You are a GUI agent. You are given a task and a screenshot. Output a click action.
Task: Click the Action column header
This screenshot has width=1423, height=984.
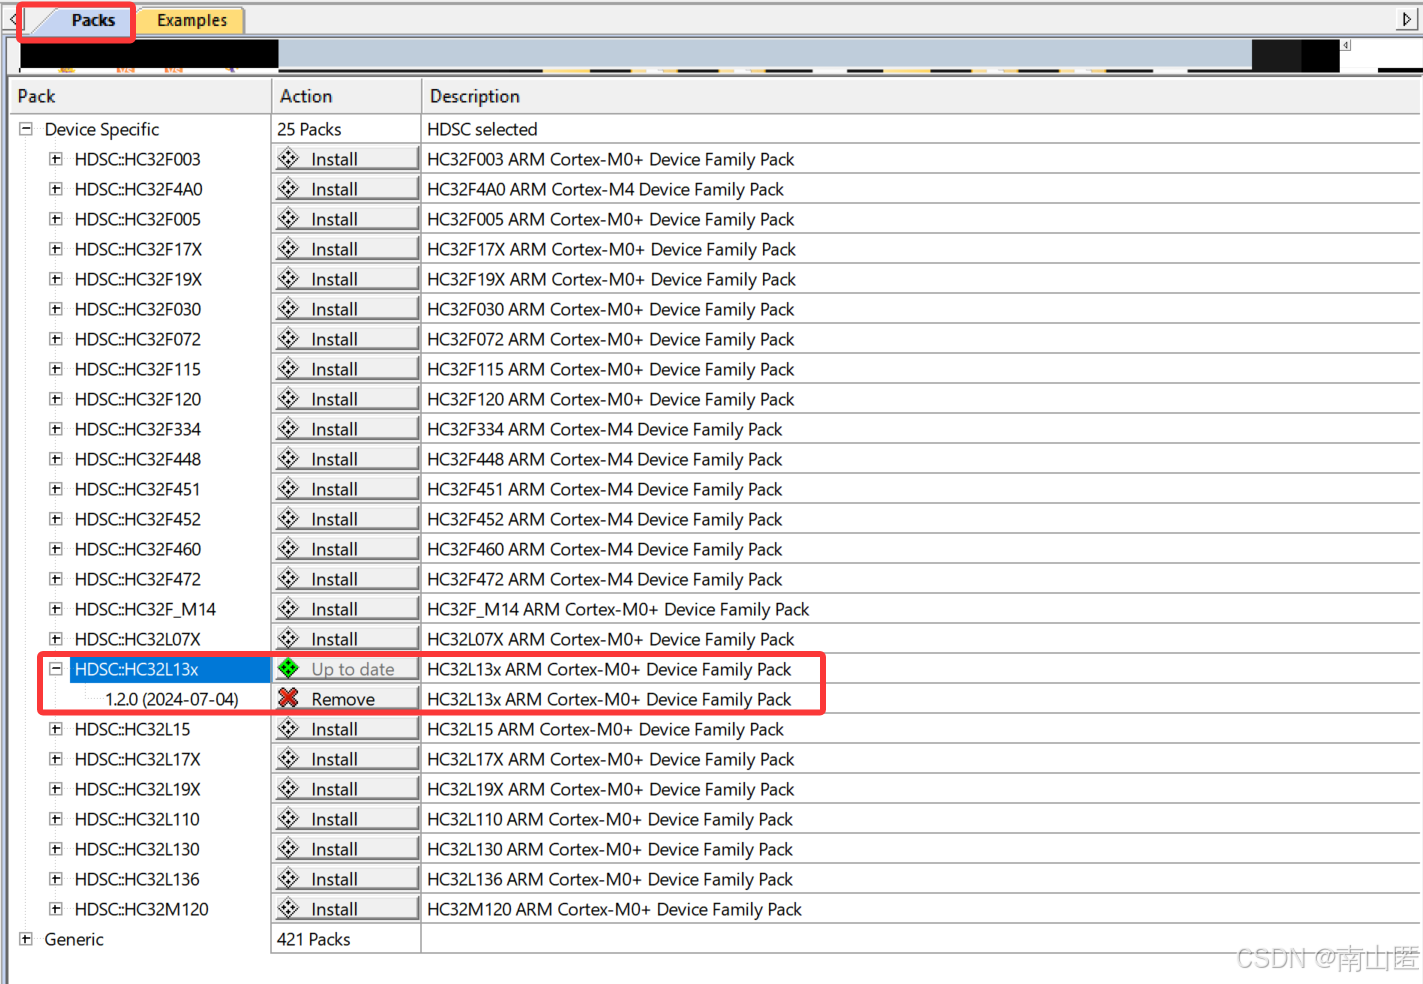point(346,96)
